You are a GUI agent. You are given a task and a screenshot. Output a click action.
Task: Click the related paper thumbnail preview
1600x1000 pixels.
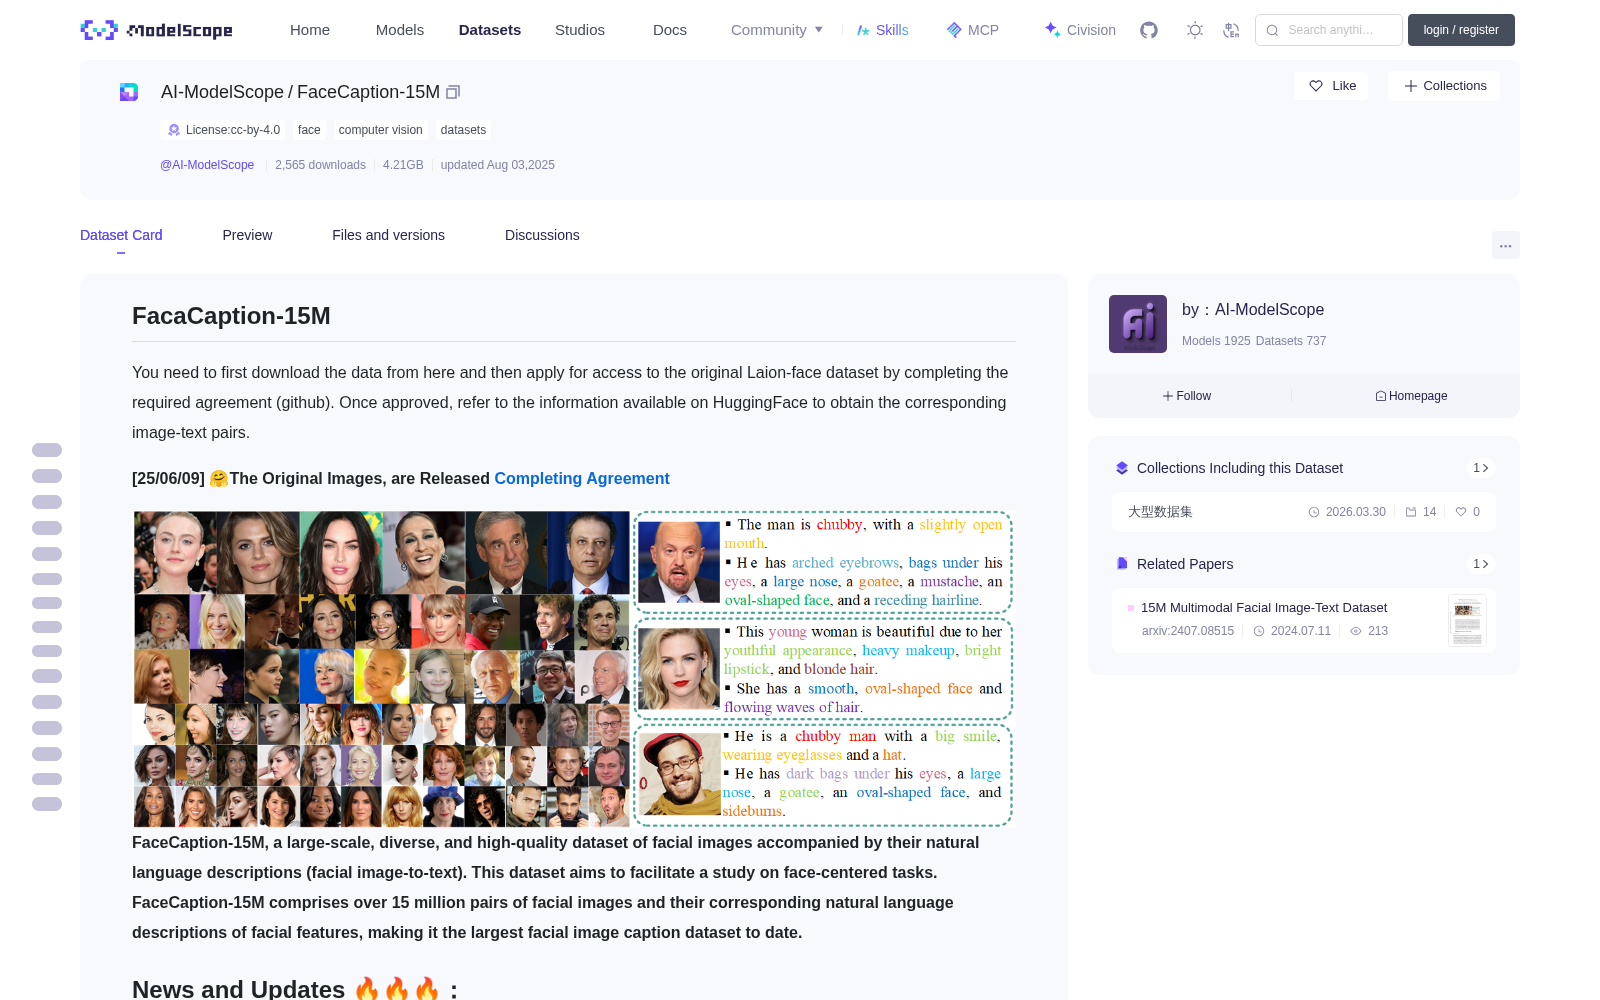pos(1467,620)
